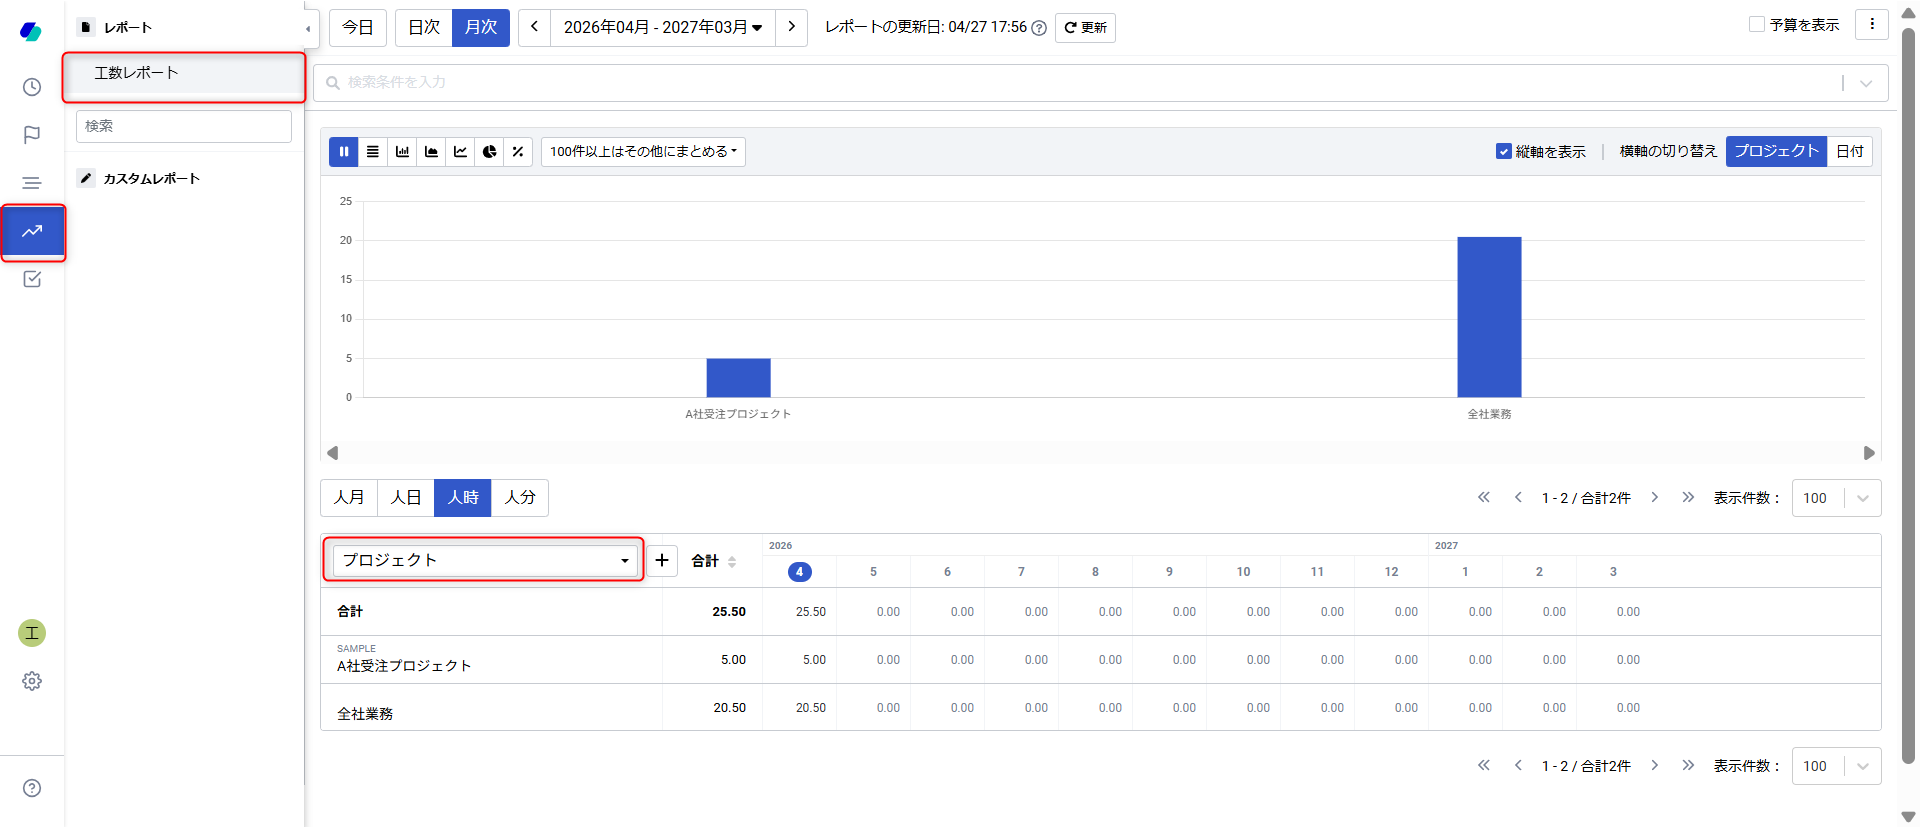Open the timer clock icon in sidebar
Screen dimensions: 1920x827
(32, 87)
